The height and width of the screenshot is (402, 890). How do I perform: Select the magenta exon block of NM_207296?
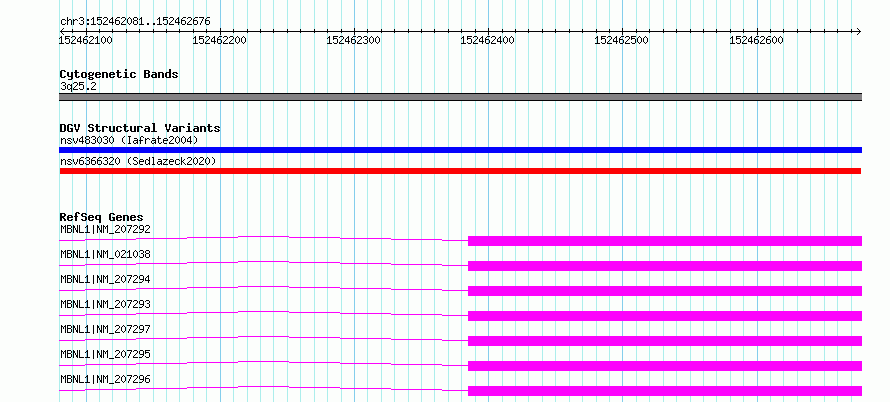pyautogui.click(x=665, y=391)
